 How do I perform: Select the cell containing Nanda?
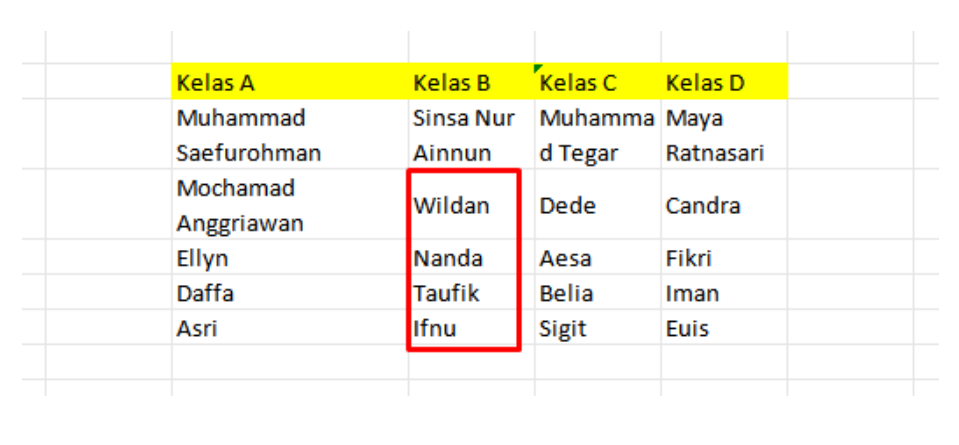(x=464, y=258)
